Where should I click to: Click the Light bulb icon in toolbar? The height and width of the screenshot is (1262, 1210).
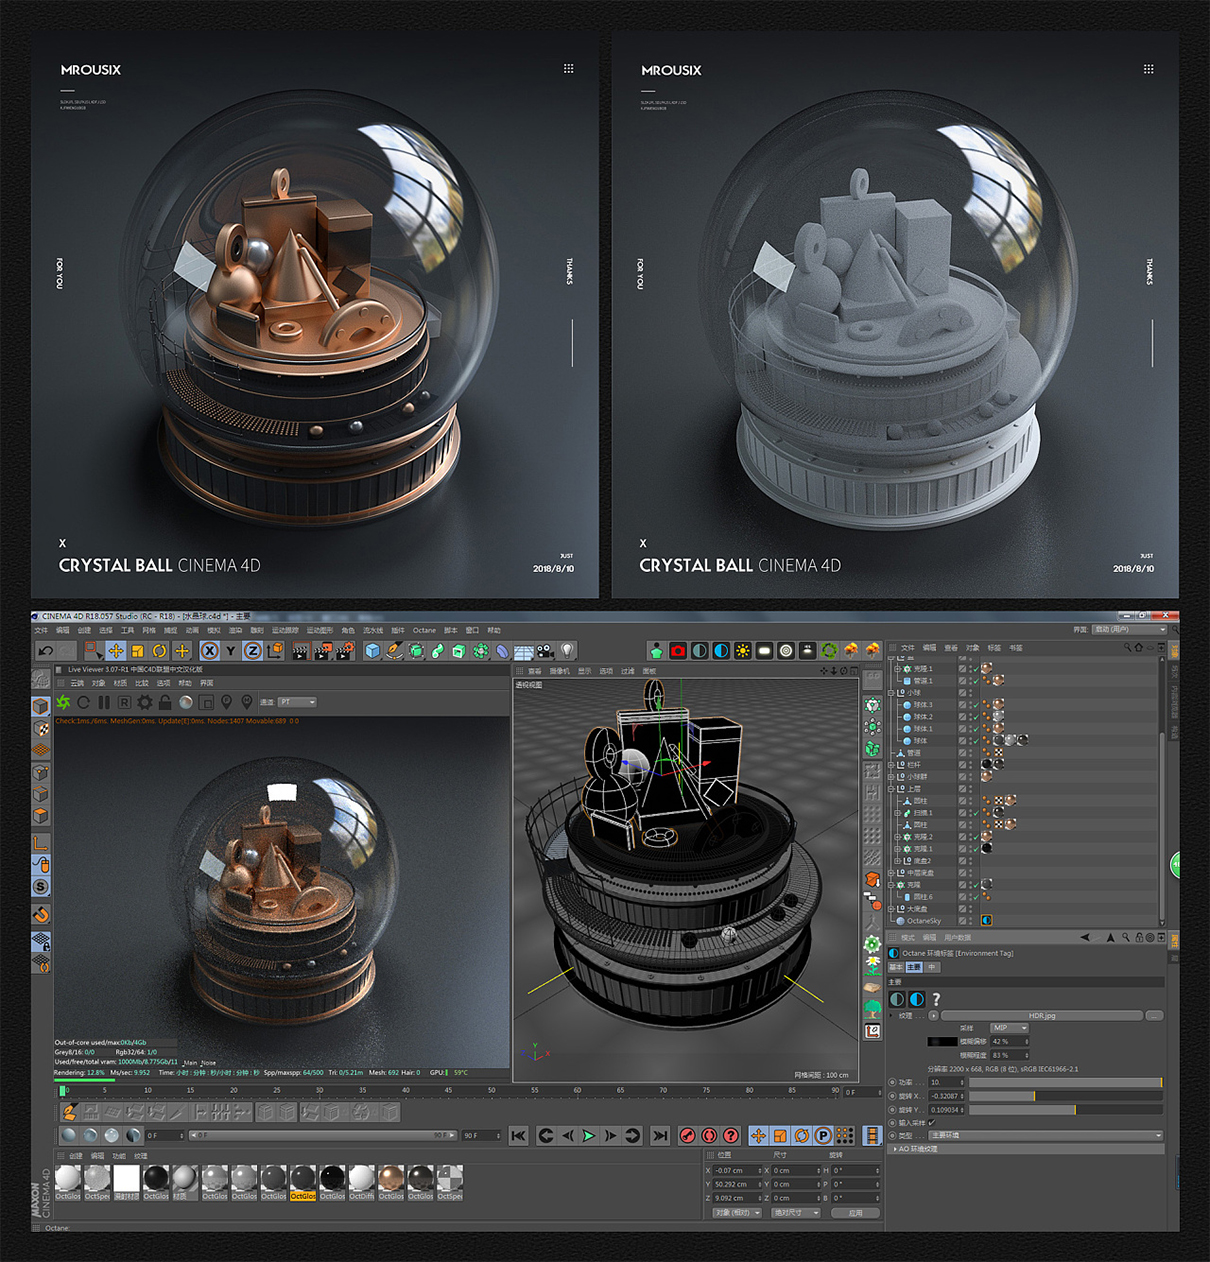567,651
